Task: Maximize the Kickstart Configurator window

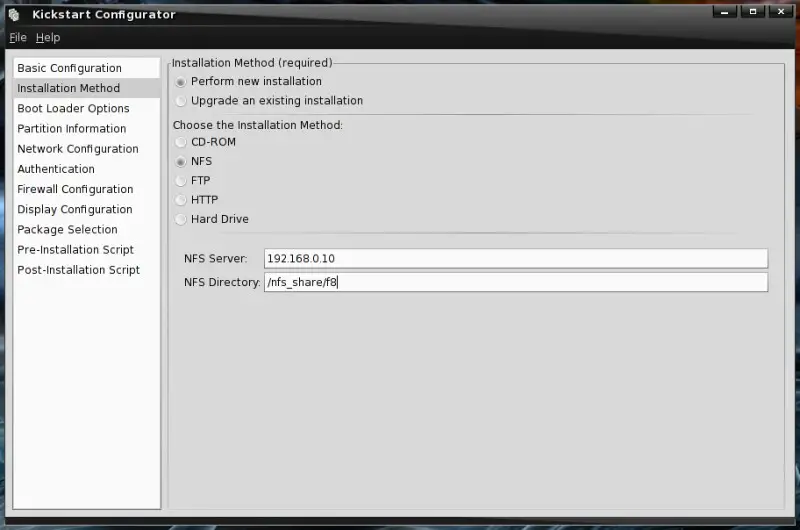Action: pyautogui.click(x=753, y=12)
